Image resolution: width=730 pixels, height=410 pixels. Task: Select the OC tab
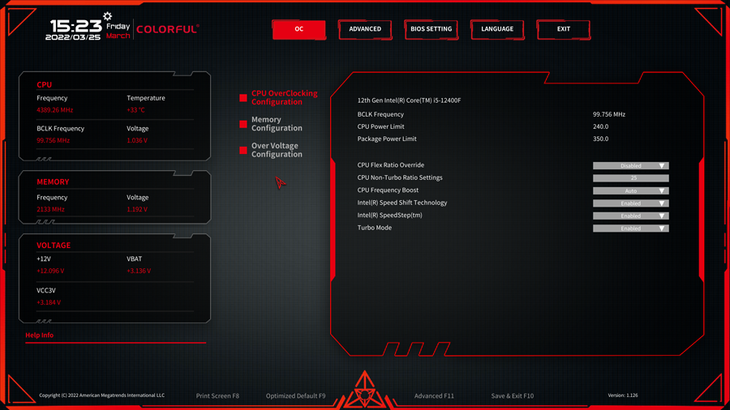298,30
